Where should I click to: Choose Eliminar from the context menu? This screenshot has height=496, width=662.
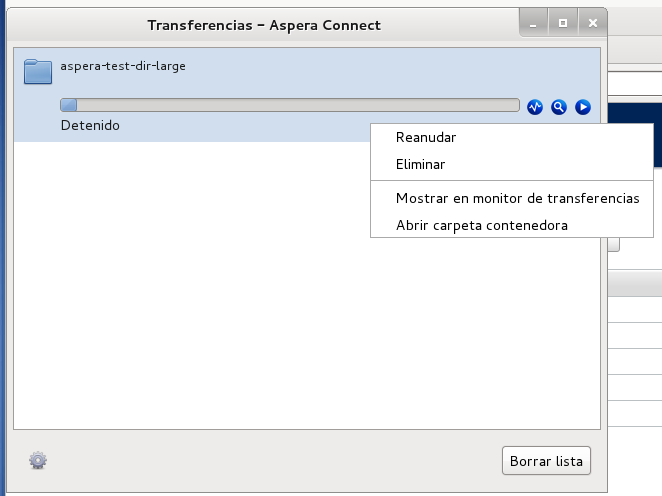pyautogui.click(x=512, y=165)
